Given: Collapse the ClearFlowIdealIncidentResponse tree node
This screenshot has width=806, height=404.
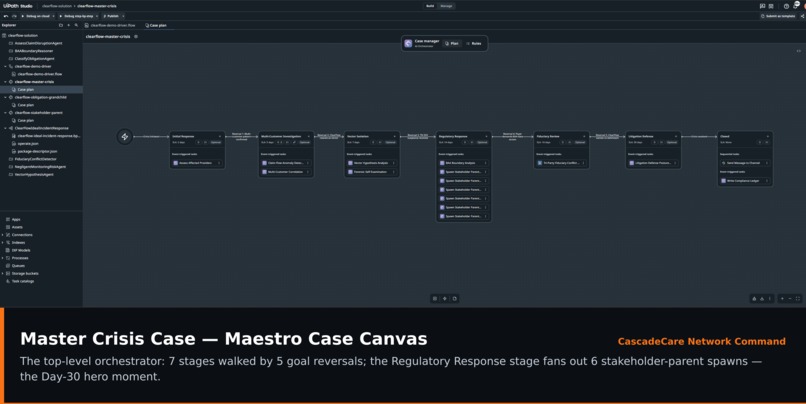Looking at the screenshot, I should click(6, 128).
